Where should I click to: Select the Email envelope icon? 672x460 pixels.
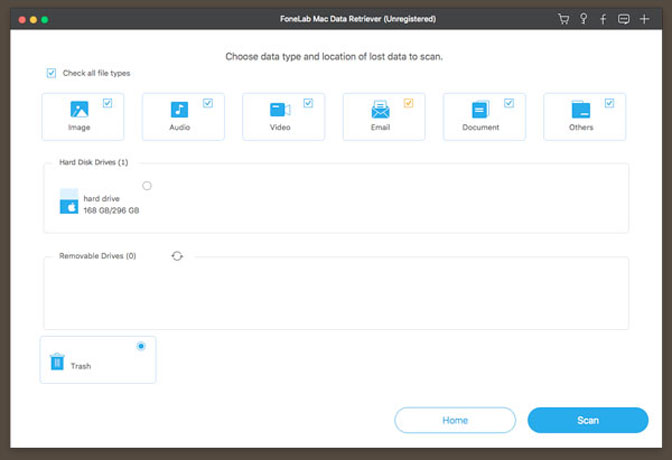click(x=380, y=109)
